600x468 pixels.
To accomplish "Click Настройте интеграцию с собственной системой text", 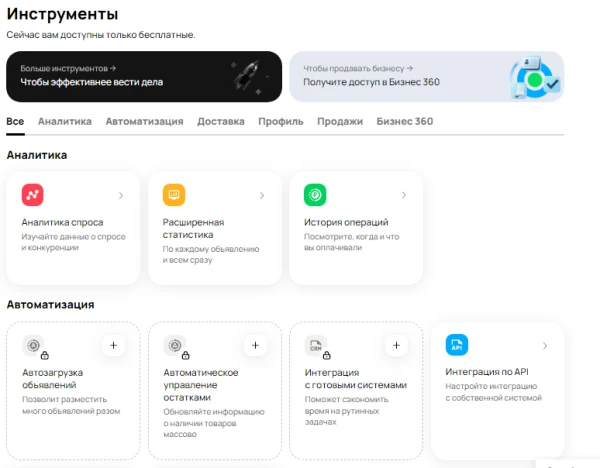I will 494,392.
